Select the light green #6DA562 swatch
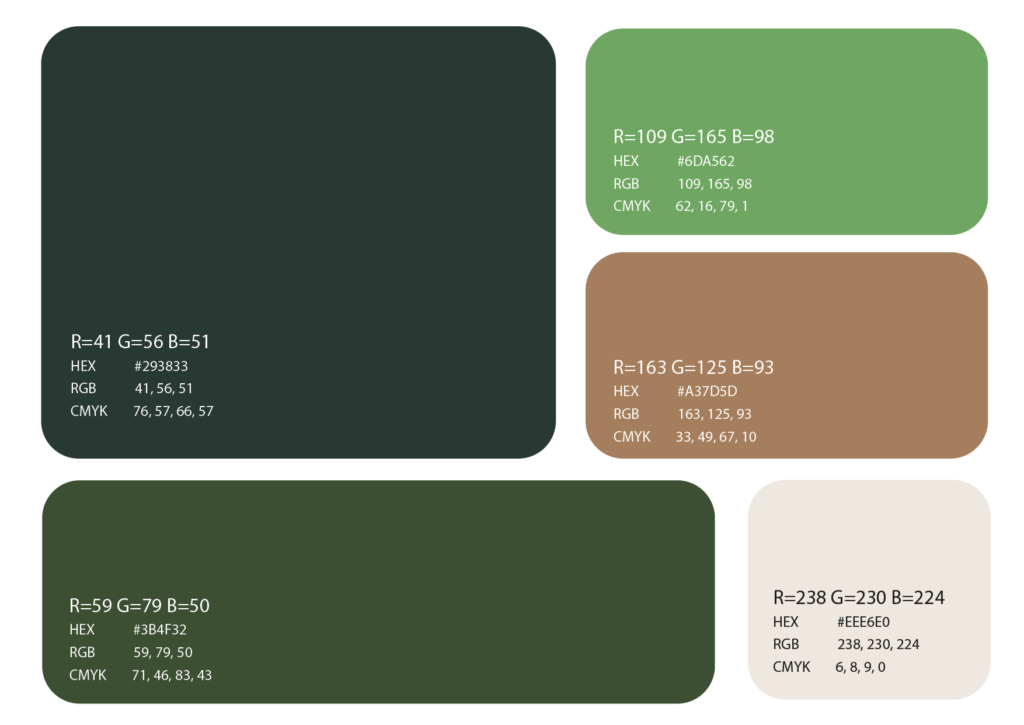1024x725 pixels. pyautogui.click(x=786, y=131)
